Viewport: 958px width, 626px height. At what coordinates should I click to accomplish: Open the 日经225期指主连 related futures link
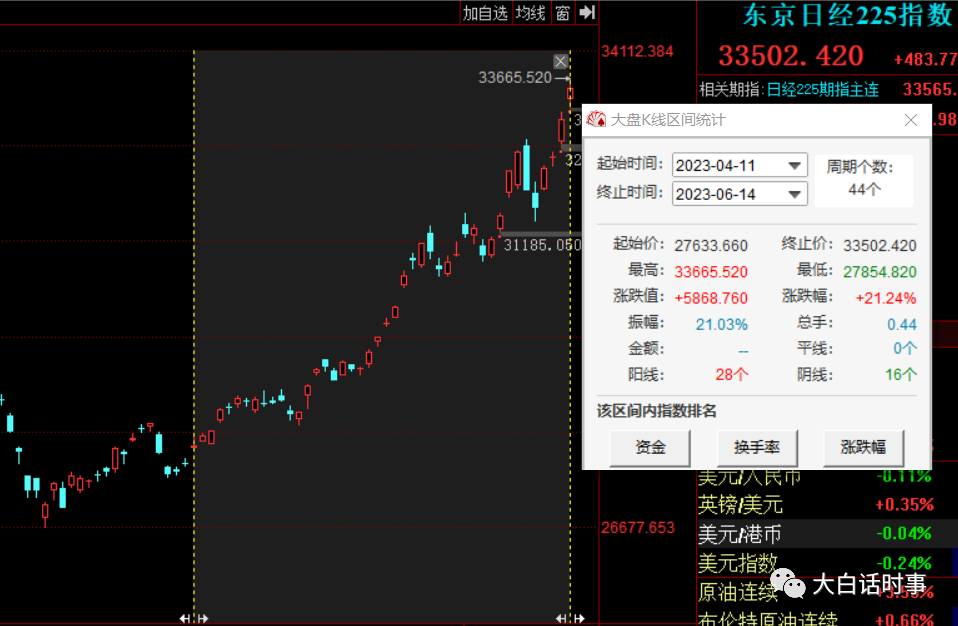coord(822,90)
